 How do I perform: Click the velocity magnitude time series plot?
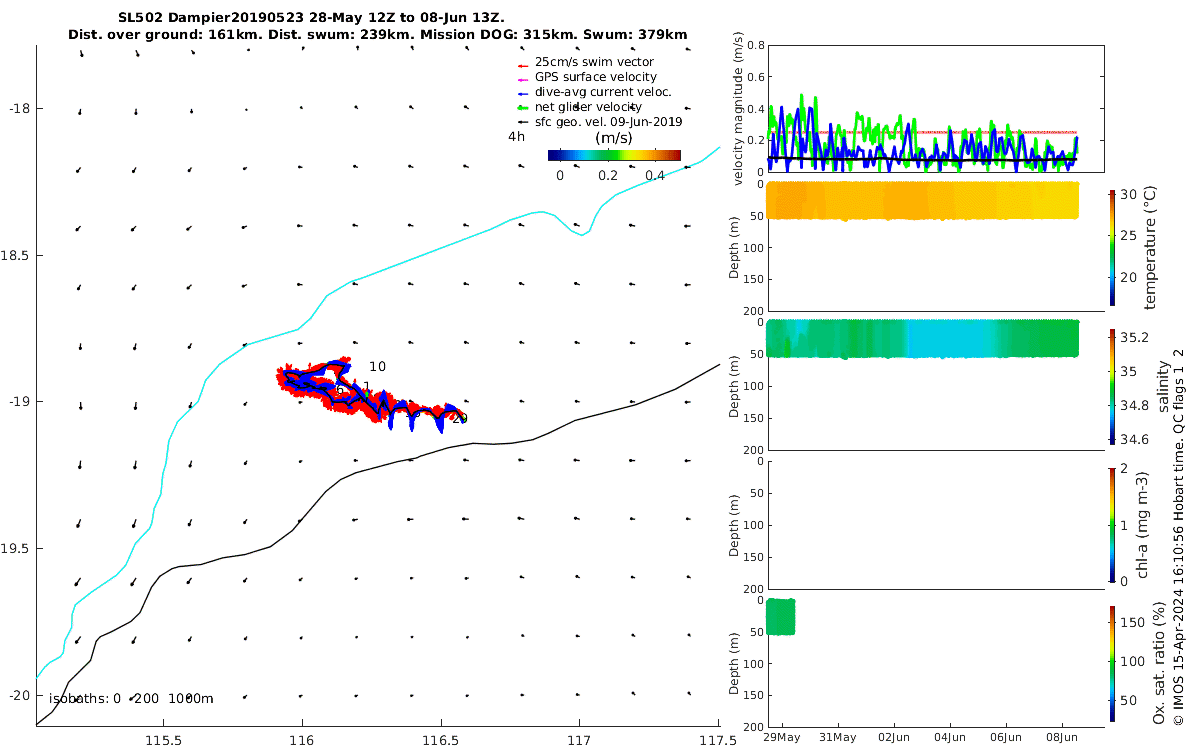click(936, 108)
